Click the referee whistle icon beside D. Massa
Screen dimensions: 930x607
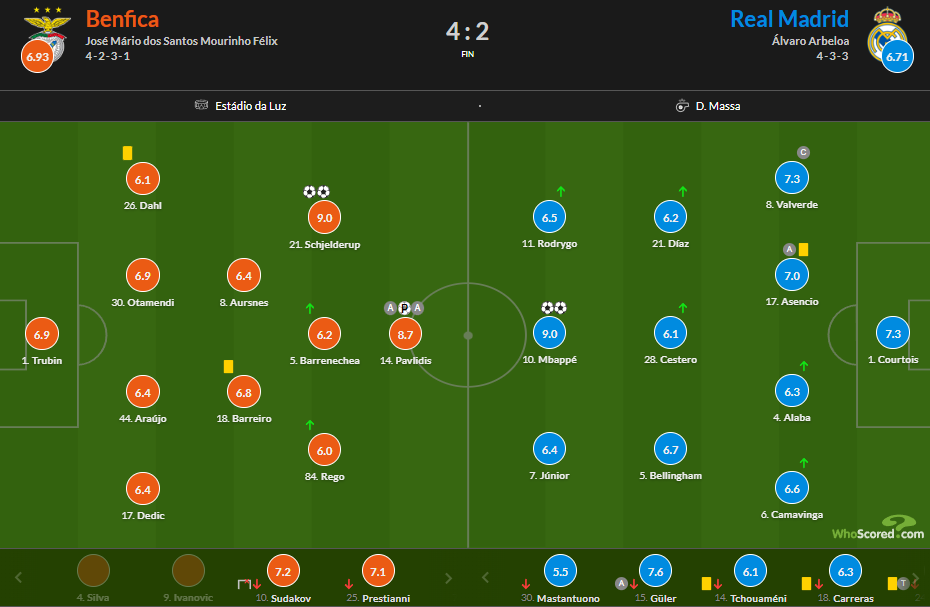pyautogui.click(x=682, y=105)
